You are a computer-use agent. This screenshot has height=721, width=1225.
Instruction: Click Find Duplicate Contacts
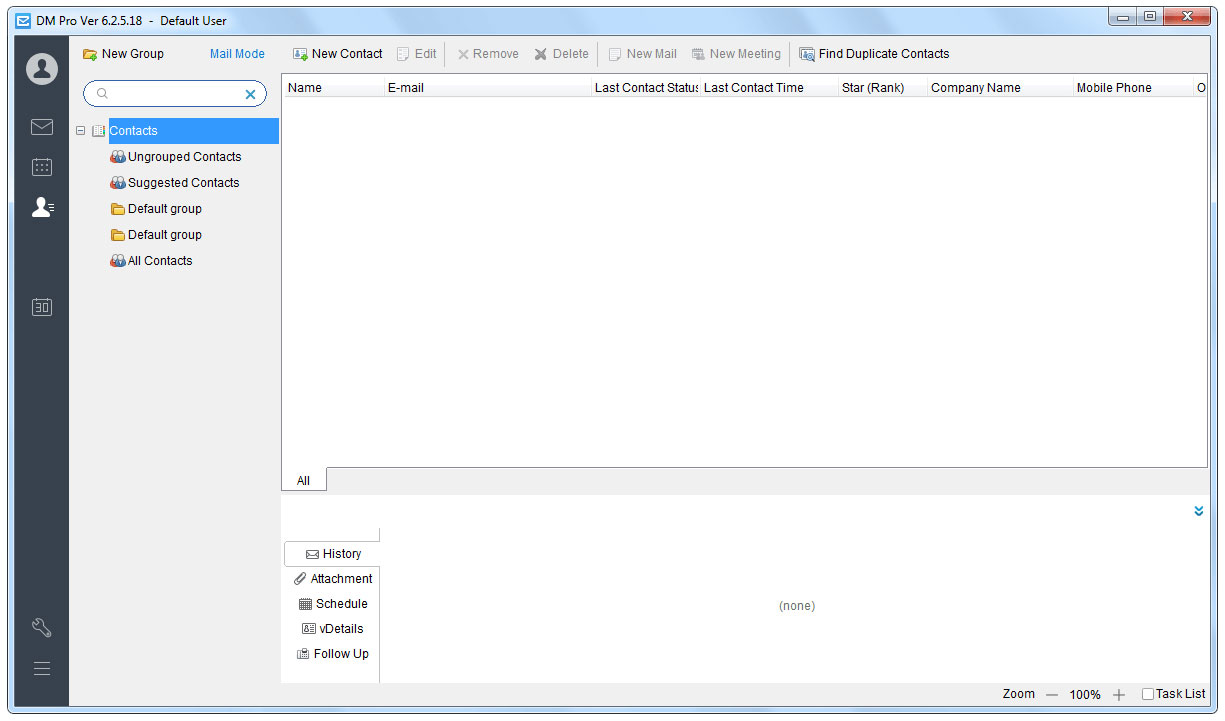coord(874,54)
